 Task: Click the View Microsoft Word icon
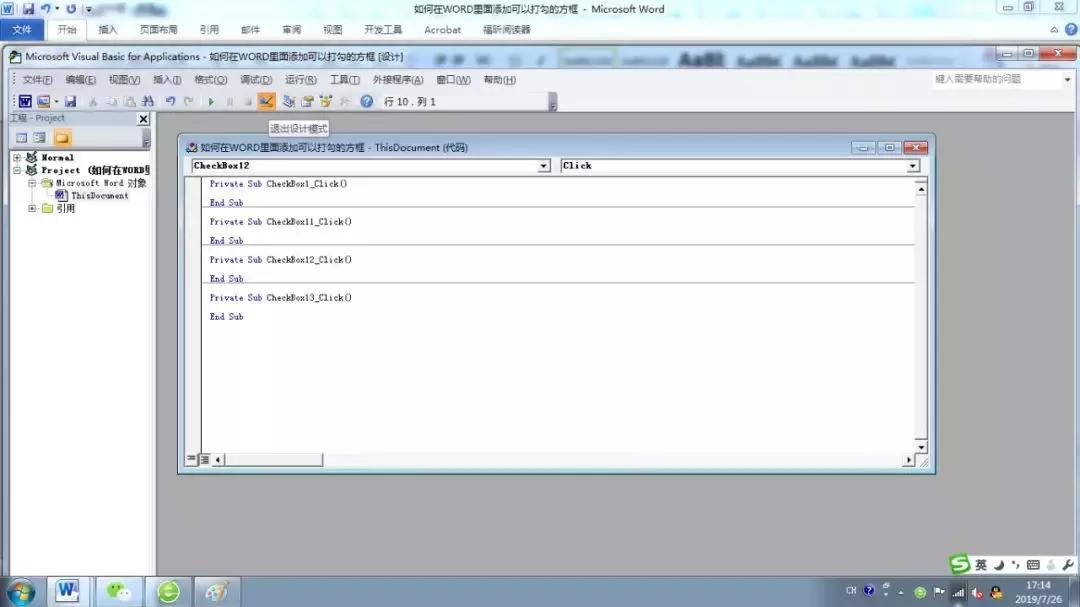point(24,100)
